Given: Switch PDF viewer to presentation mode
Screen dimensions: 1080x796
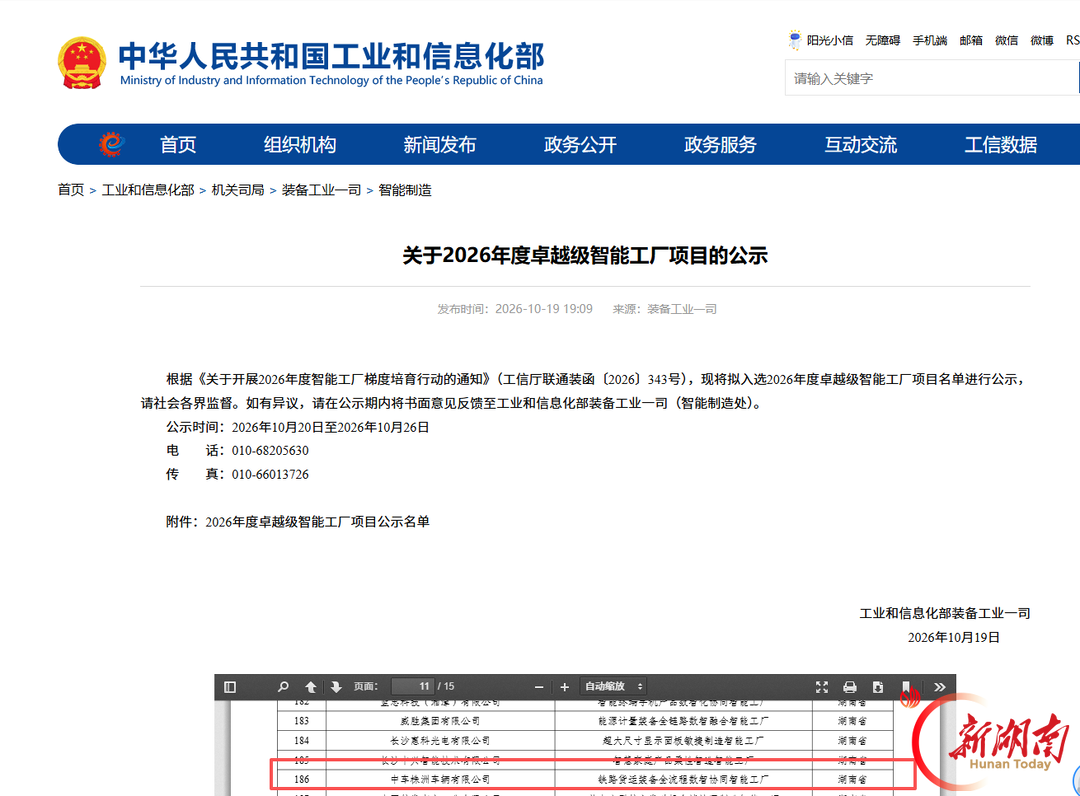Looking at the screenshot, I should click(822, 687).
